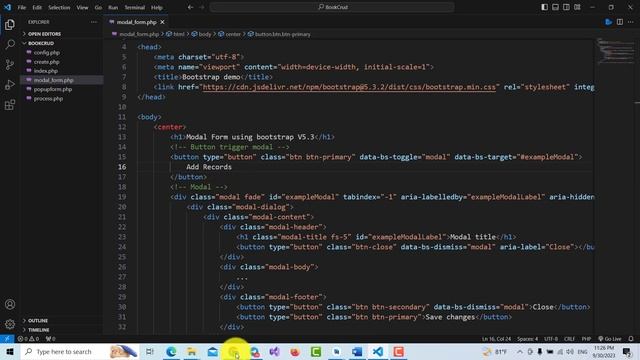
Task: Open File Explorer from the taskbar
Action: coord(191,351)
